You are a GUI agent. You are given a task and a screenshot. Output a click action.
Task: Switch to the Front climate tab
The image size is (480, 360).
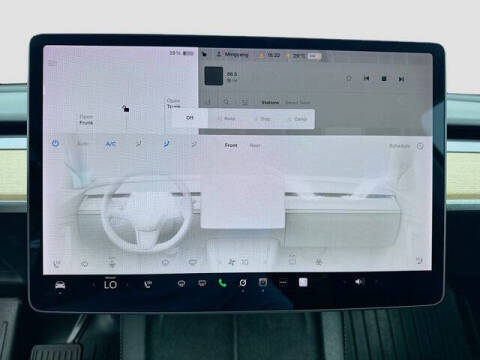(x=231, y=145)
